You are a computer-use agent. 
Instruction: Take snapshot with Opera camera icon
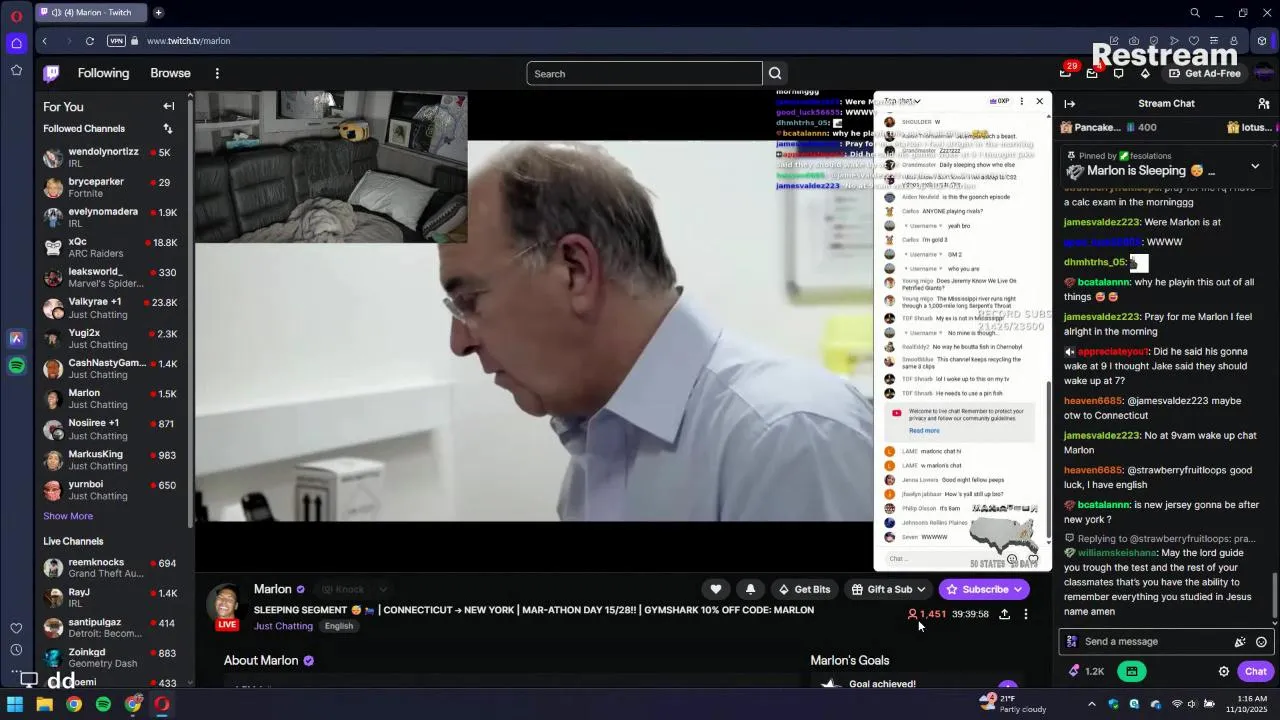1136,41
